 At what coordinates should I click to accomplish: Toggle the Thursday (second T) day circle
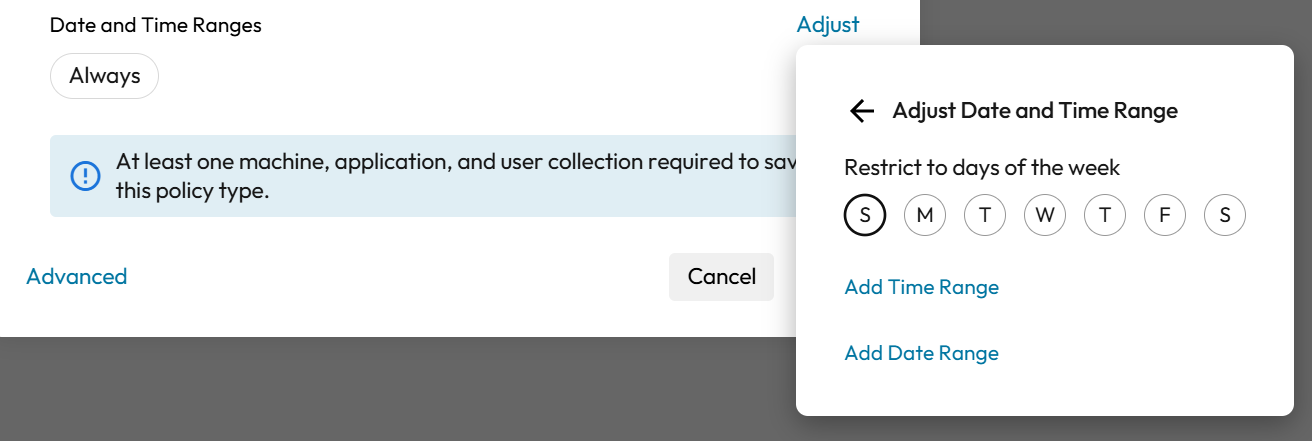[x=1105, y=215]
